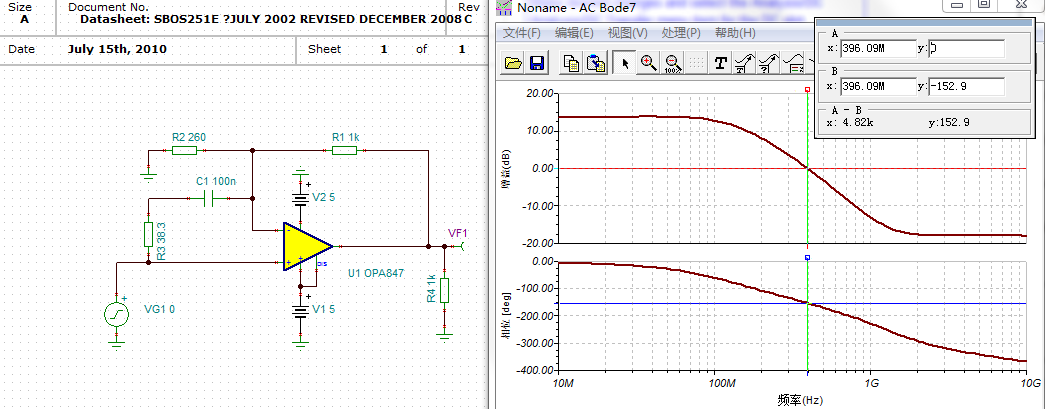Click the Open file folder icon
Image resolution: width=1045 pixels, height=409 pixels.
pos(513,63)
